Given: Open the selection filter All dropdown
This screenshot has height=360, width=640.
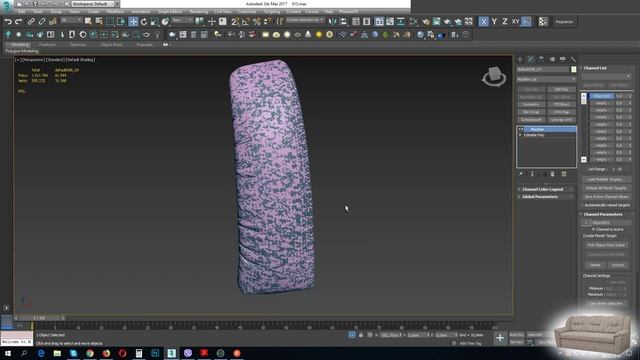Looking at the screenshot, I should click(x=71, y=21).
